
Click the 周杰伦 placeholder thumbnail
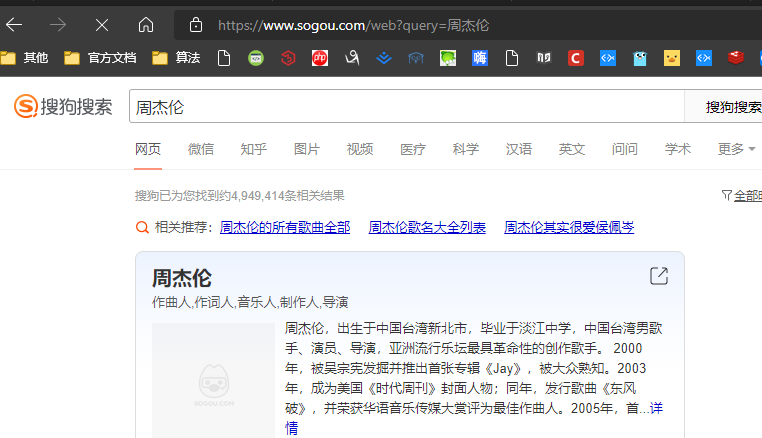pyautogui.click(x=213, y=380)
